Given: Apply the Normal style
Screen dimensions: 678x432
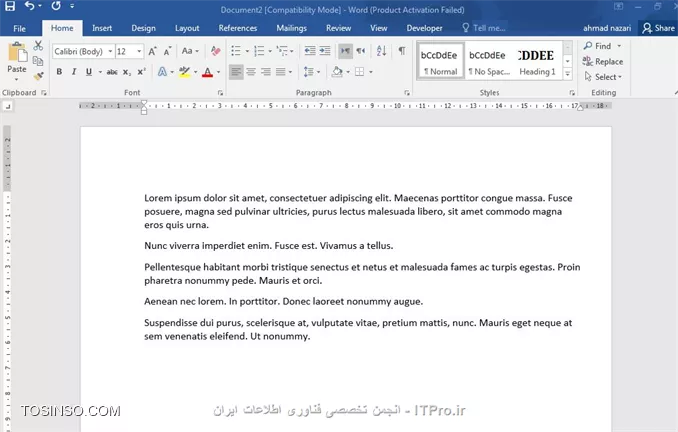Looking at the screenshot, I should point(440,61).
